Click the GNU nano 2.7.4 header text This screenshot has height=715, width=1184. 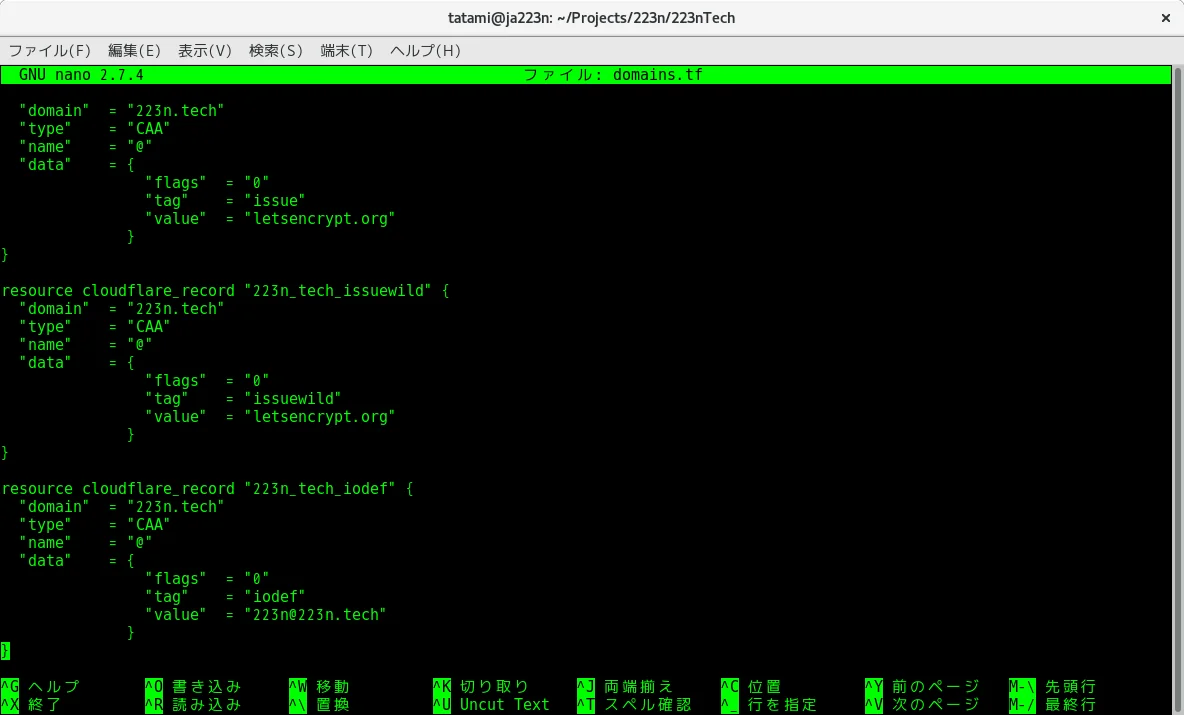(x=81, y=75)
